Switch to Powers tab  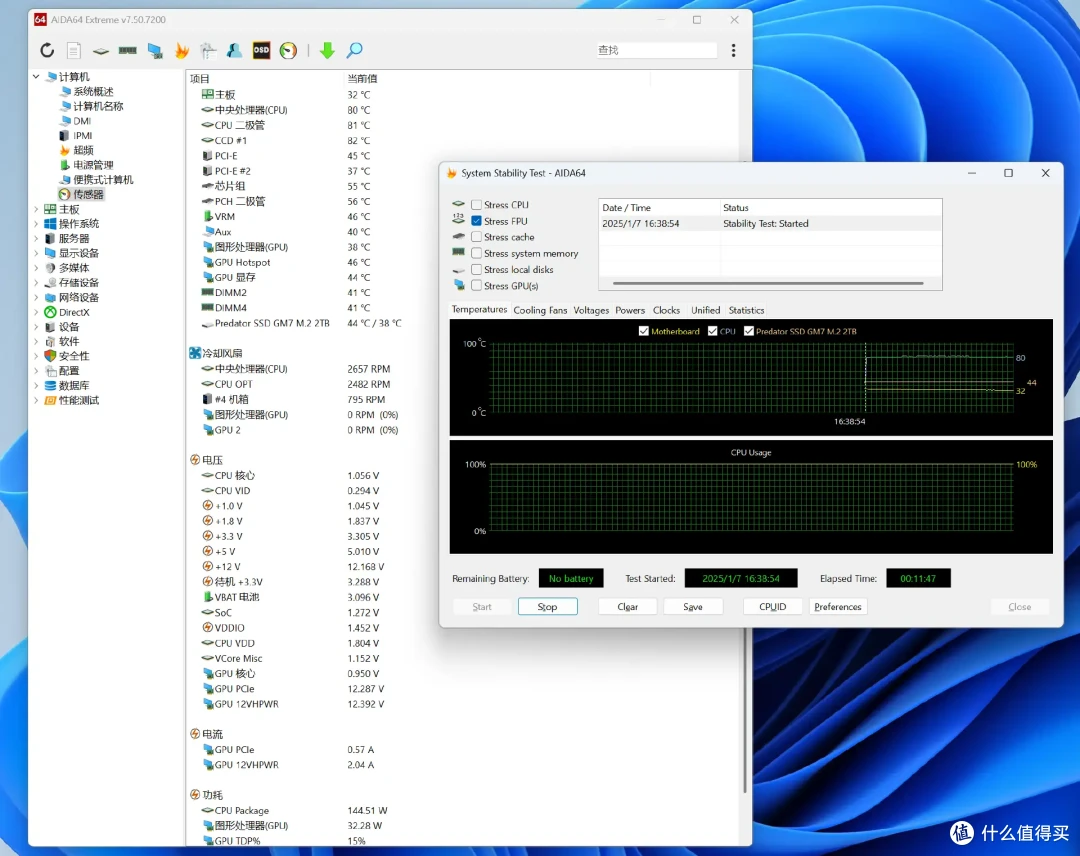(630, 311)
